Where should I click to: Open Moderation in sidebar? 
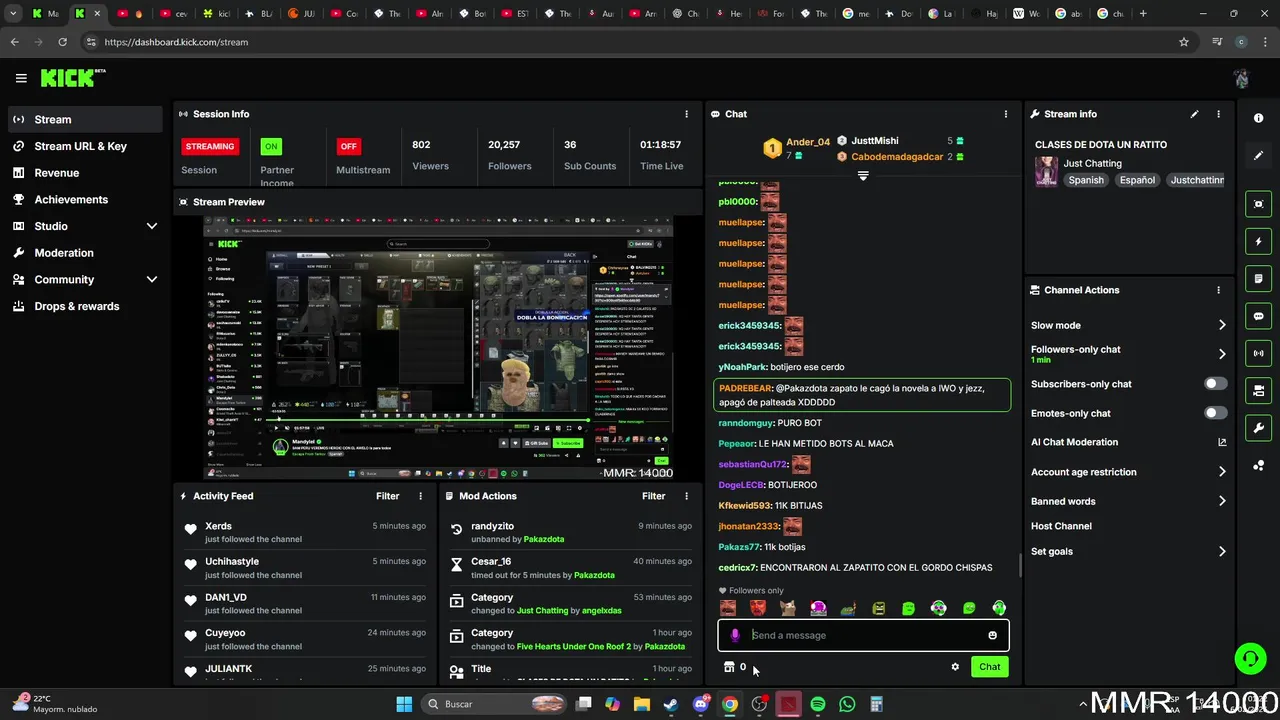(x=86, y=253)
